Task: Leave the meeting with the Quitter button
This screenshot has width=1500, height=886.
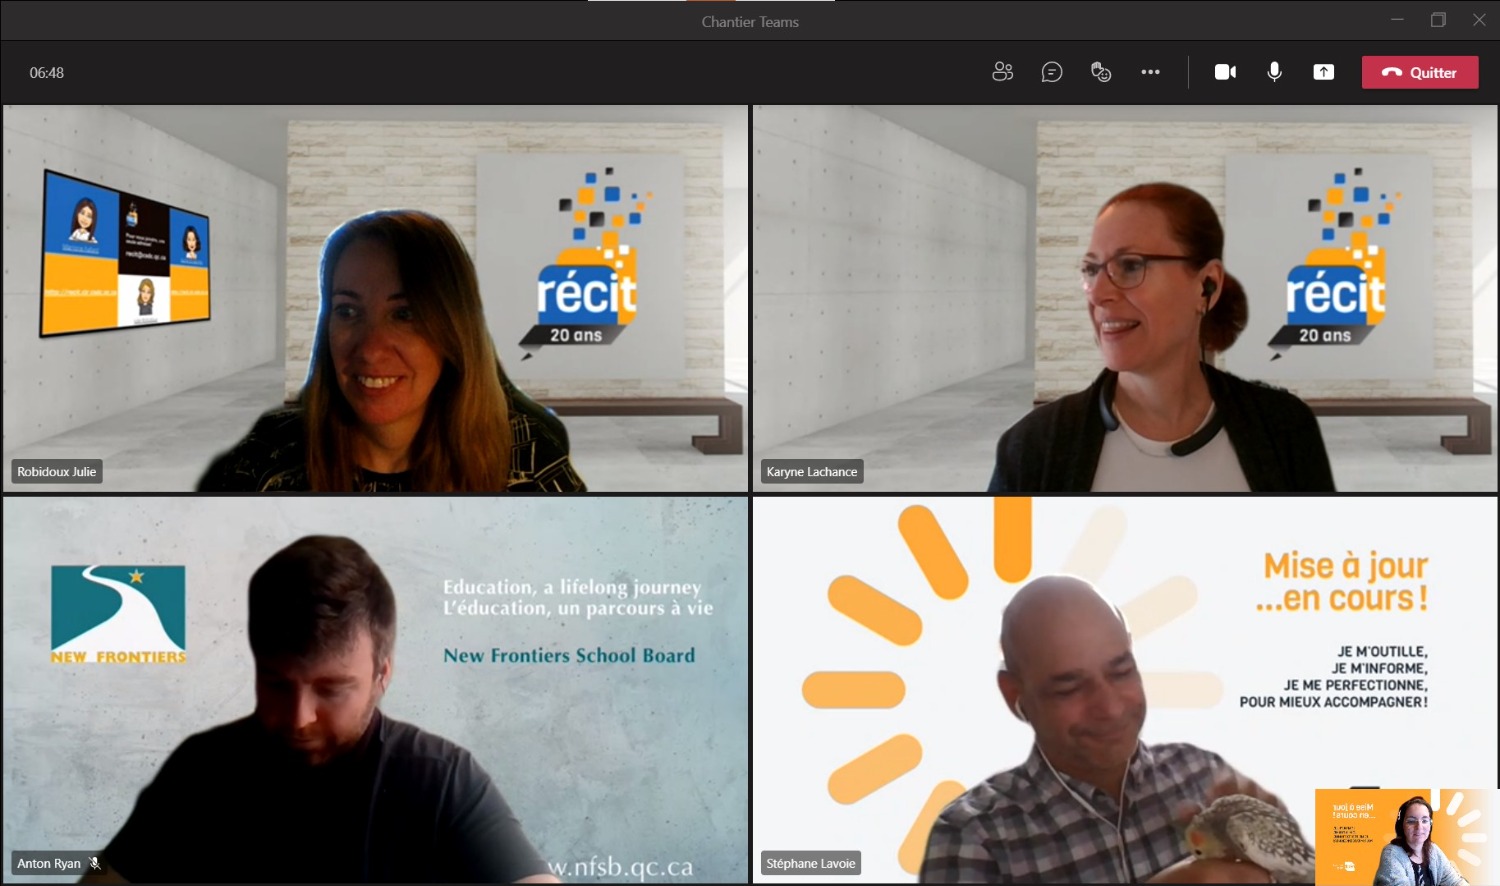Action: pos(1419,72)
